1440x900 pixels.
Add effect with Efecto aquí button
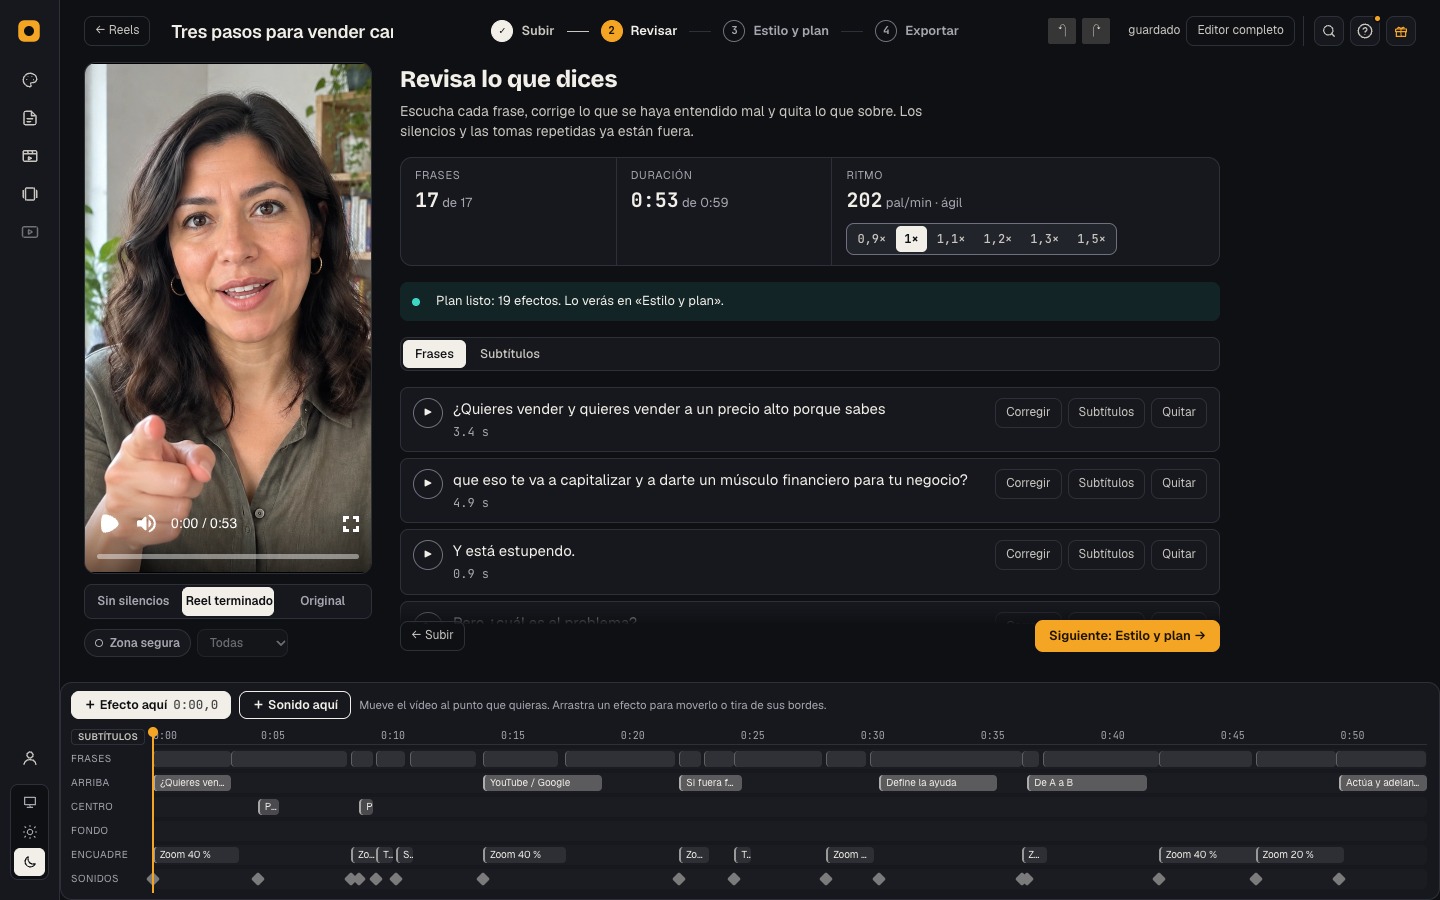point(151,705)
